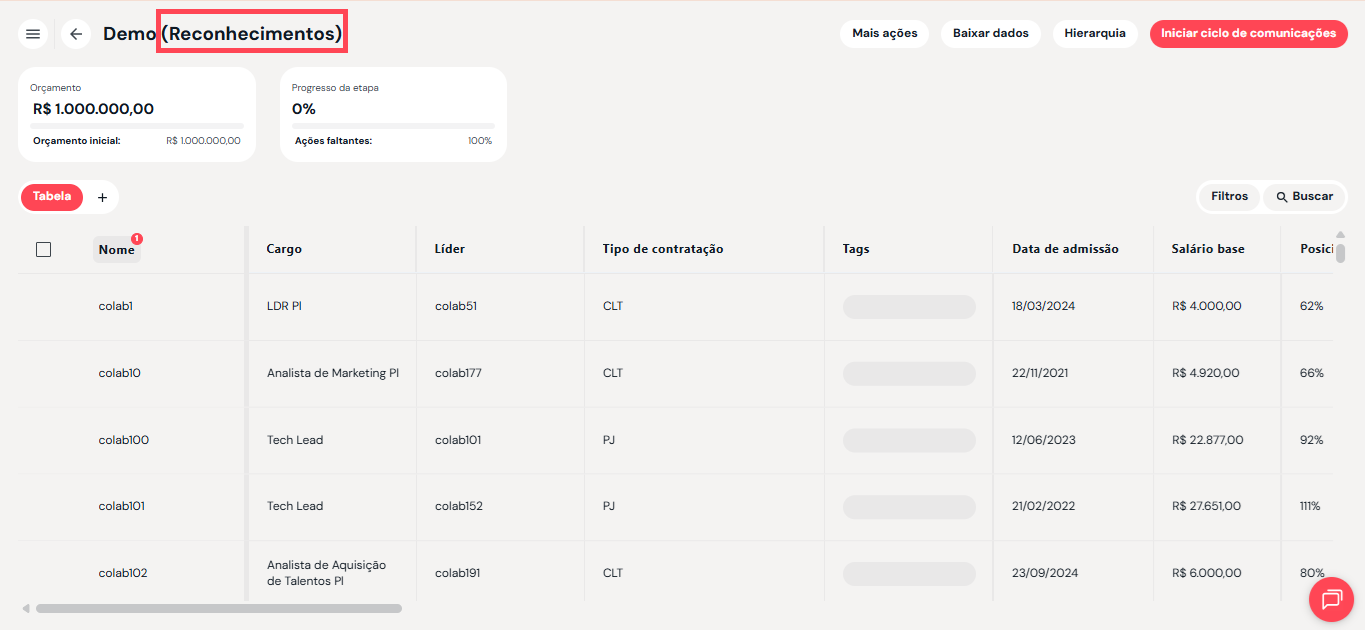Click the Orçamento progress bar

click(x=137, y=126)
